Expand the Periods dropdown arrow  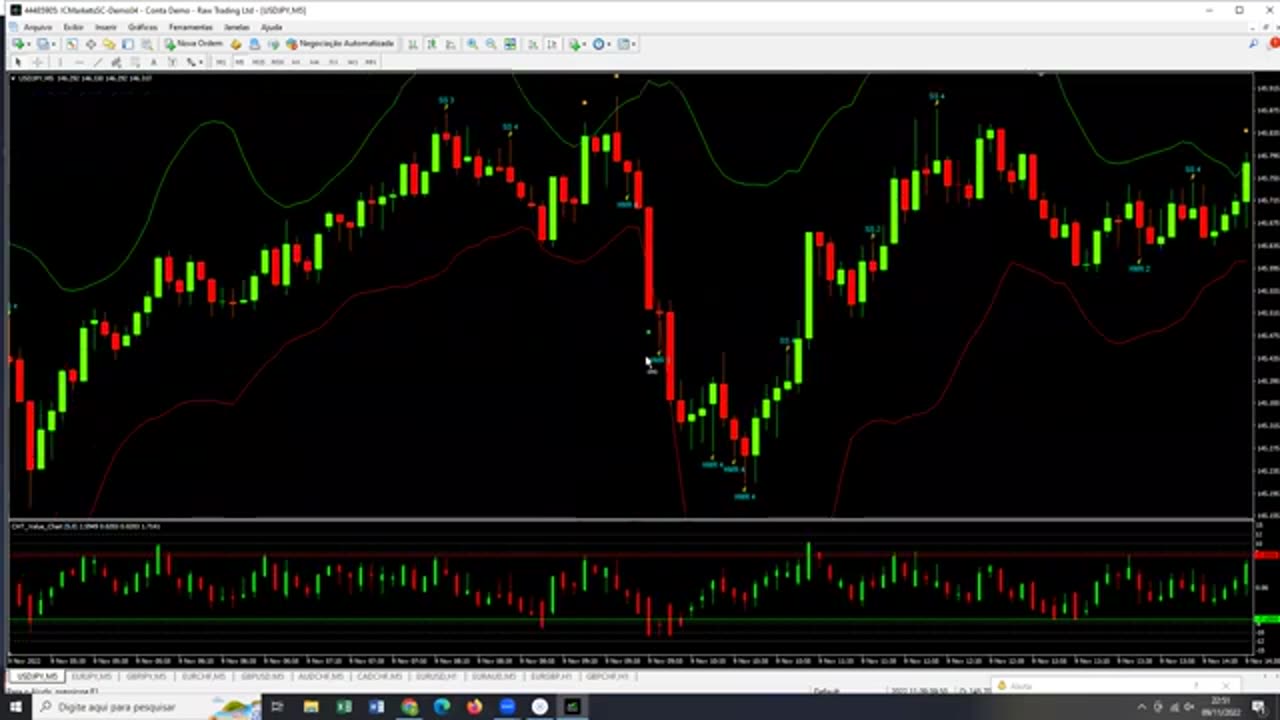(609, 44)
